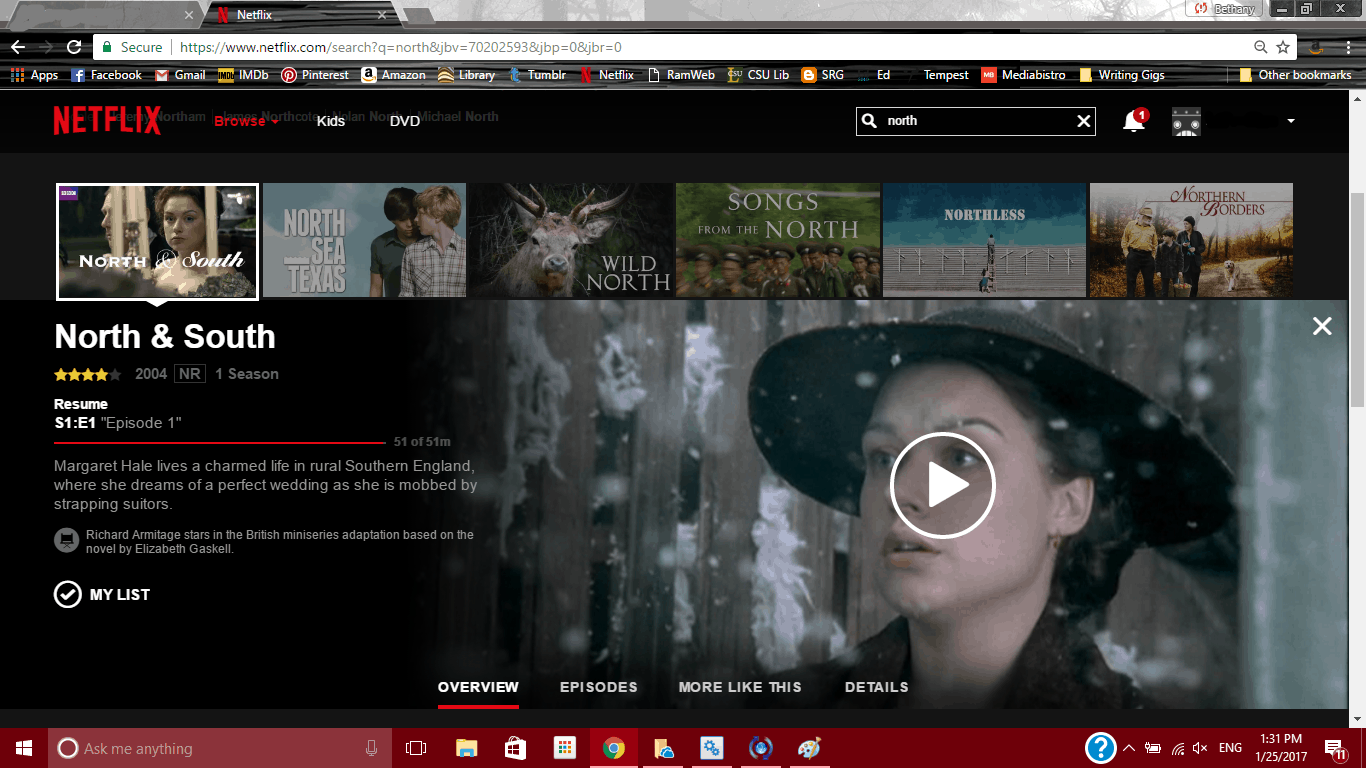Clear the search box with X
1366x768 pixels.
(x=1083, y=121)
